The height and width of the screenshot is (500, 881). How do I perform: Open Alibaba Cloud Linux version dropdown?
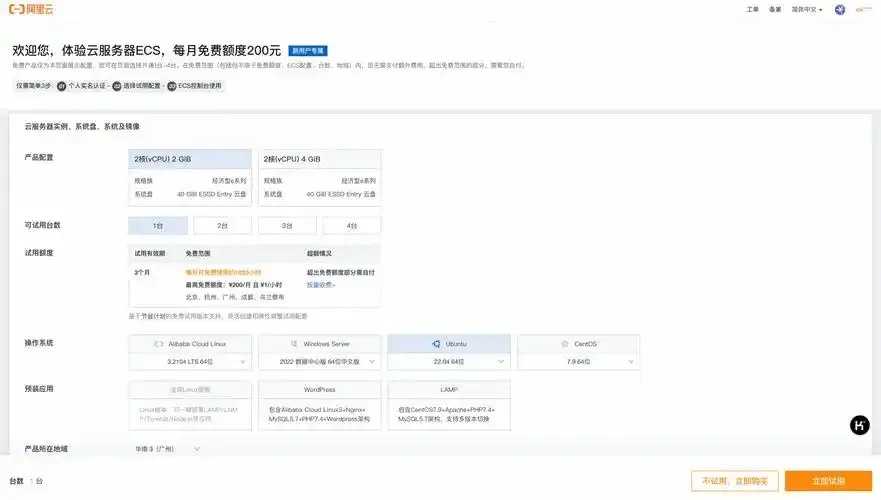click(x=190, y=362)
